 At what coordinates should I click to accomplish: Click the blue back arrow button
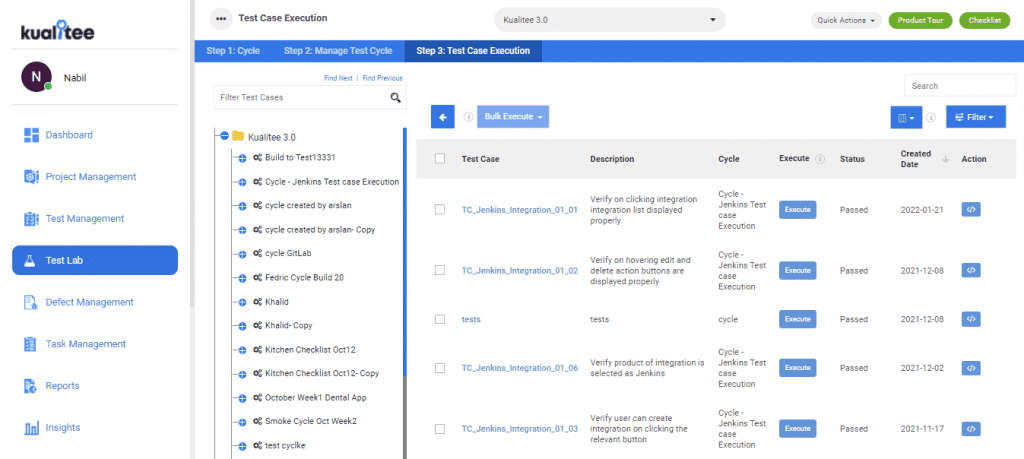coord(443,117)
